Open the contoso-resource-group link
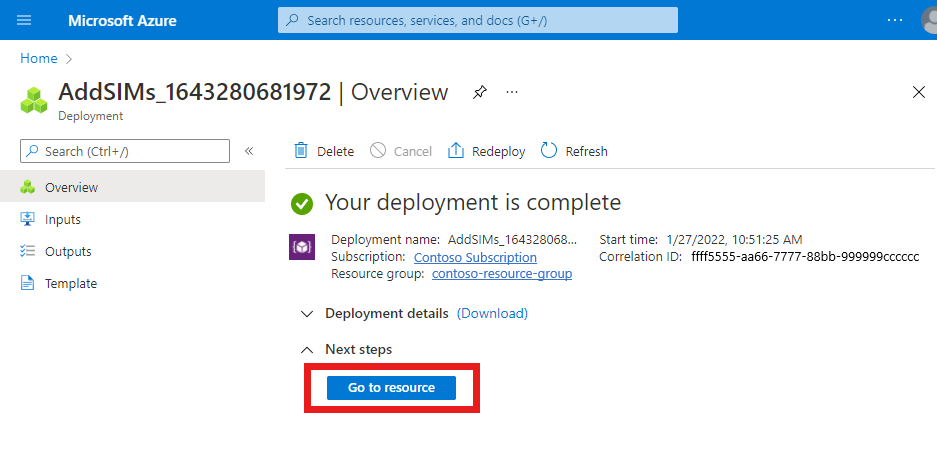 [x=502, y=273]
